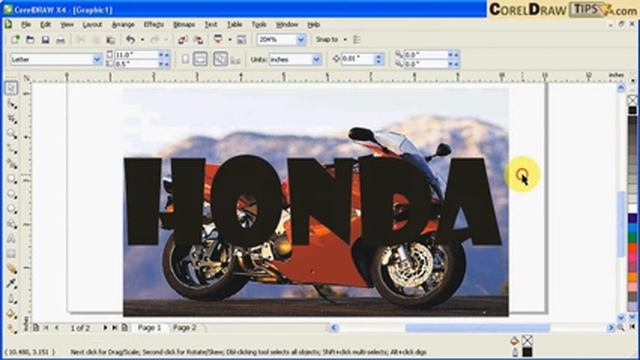Select the Interactive Blend tool
Image resolution: width=640 pixels, height=360 pixels.
(x=11, y=269)
